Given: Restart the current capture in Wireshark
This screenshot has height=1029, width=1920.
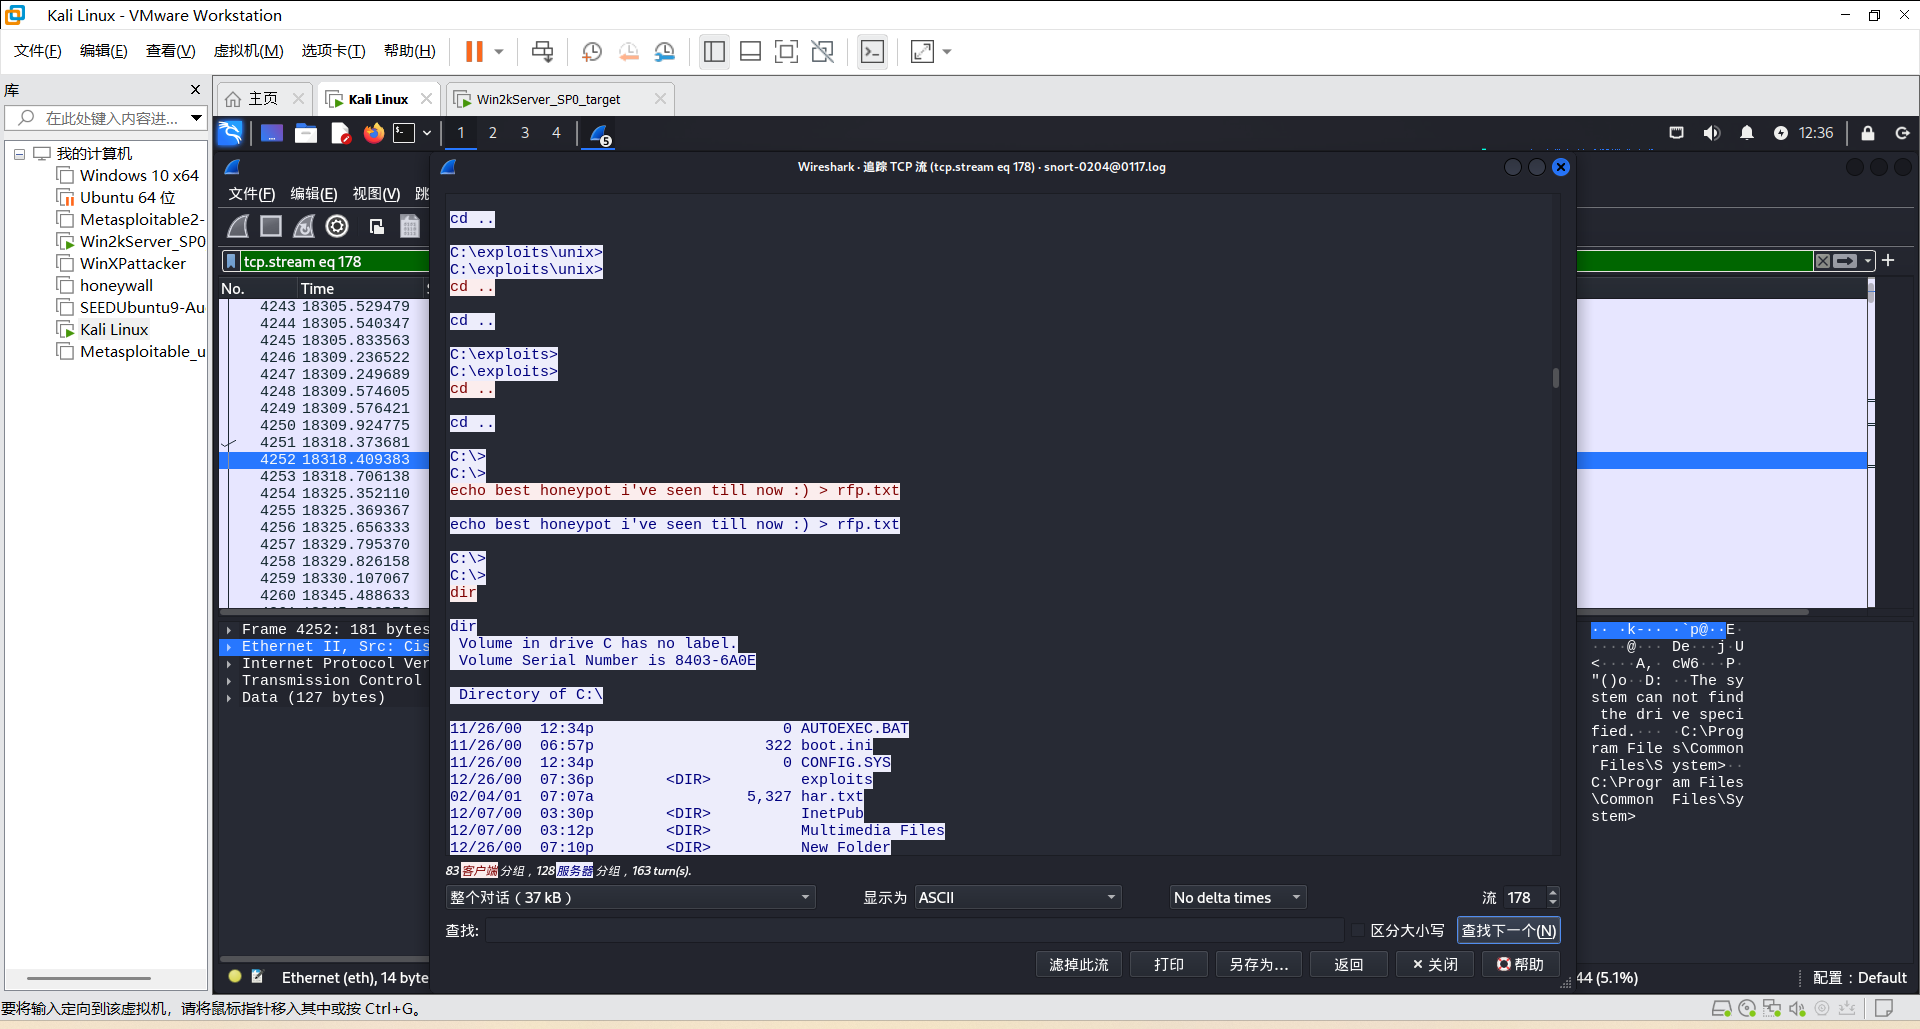Looking at the screenshot, I should tap(304, 227).
